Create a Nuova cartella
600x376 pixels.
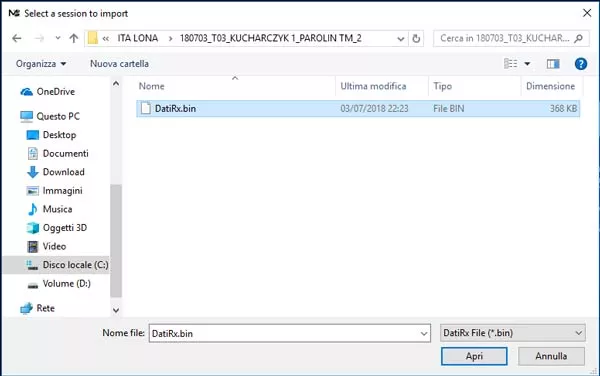[119, 64]
